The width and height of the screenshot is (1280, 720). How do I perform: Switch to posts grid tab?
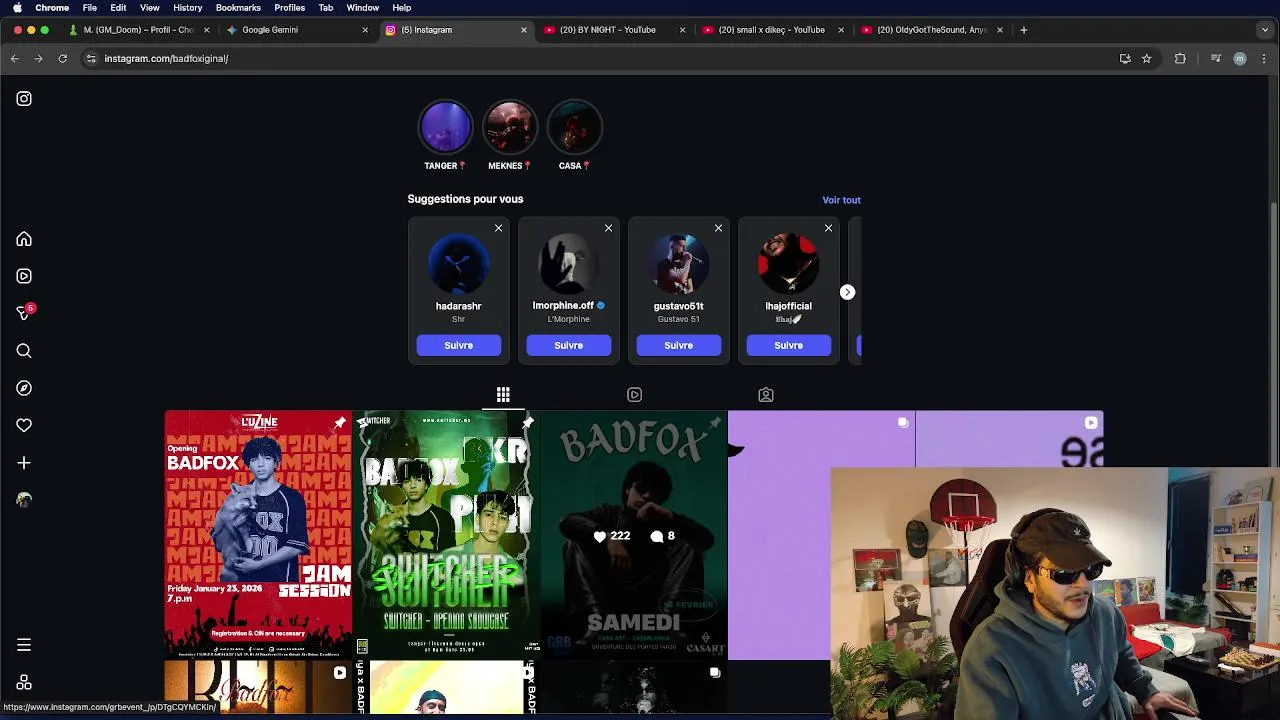pyautogui.click(x=503, y=395)
